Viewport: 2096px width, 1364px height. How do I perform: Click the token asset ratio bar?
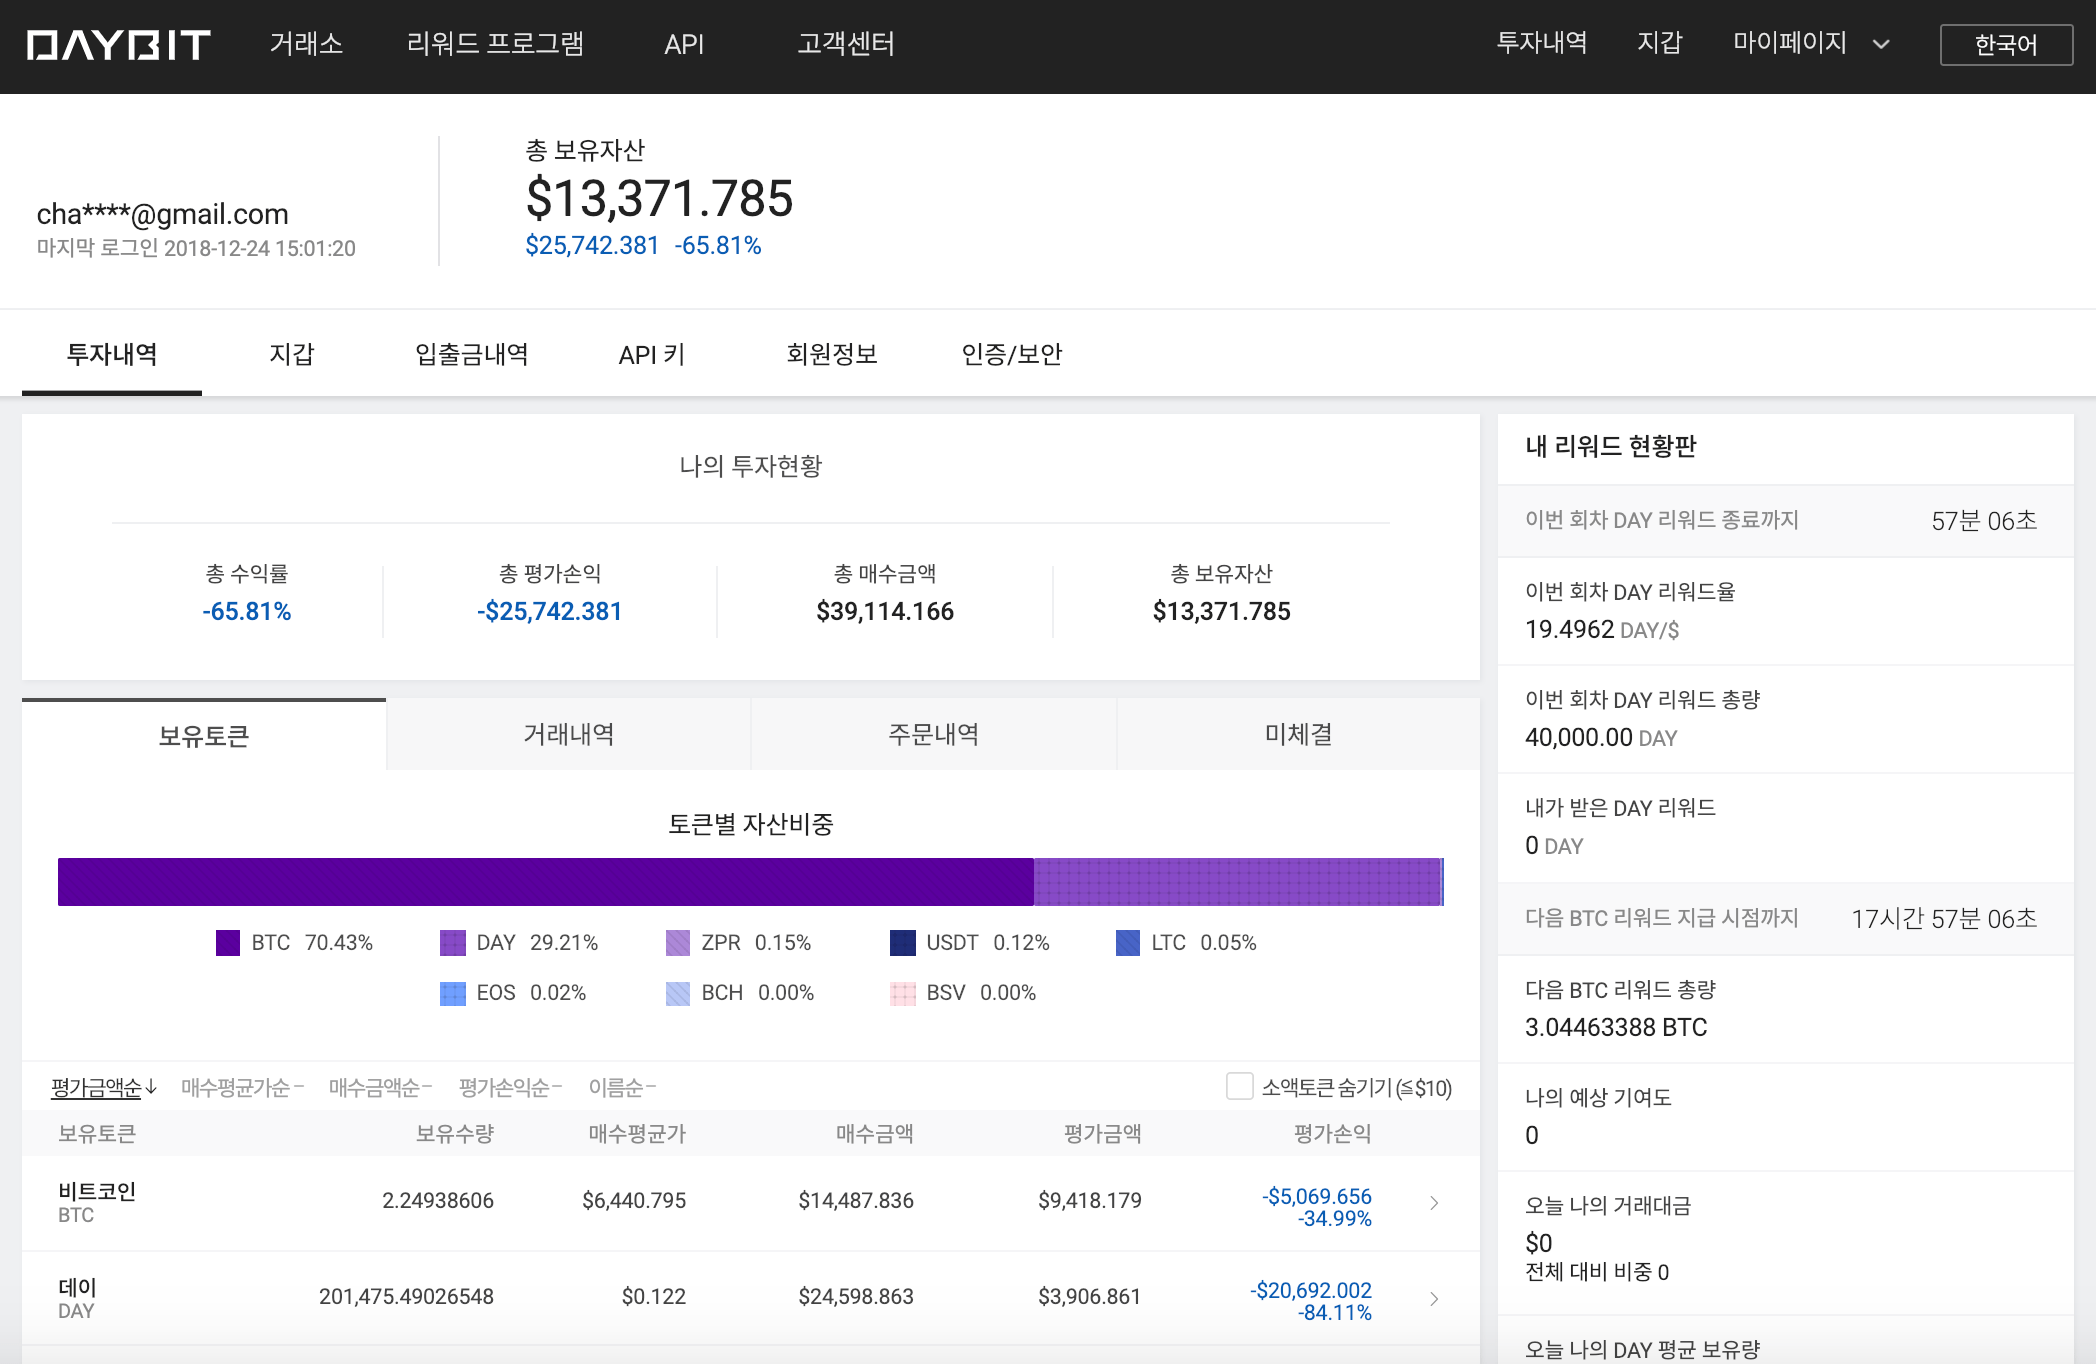pos(750,881)
